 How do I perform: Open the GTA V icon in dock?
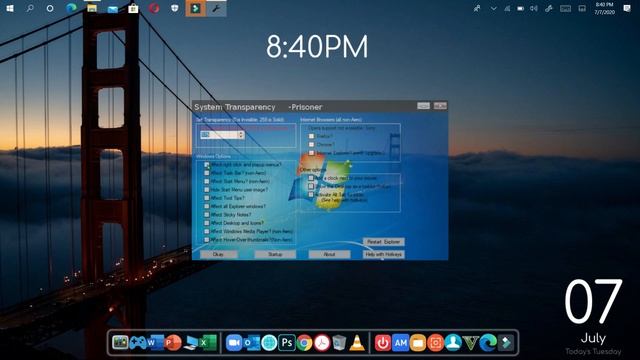(471, 343)
